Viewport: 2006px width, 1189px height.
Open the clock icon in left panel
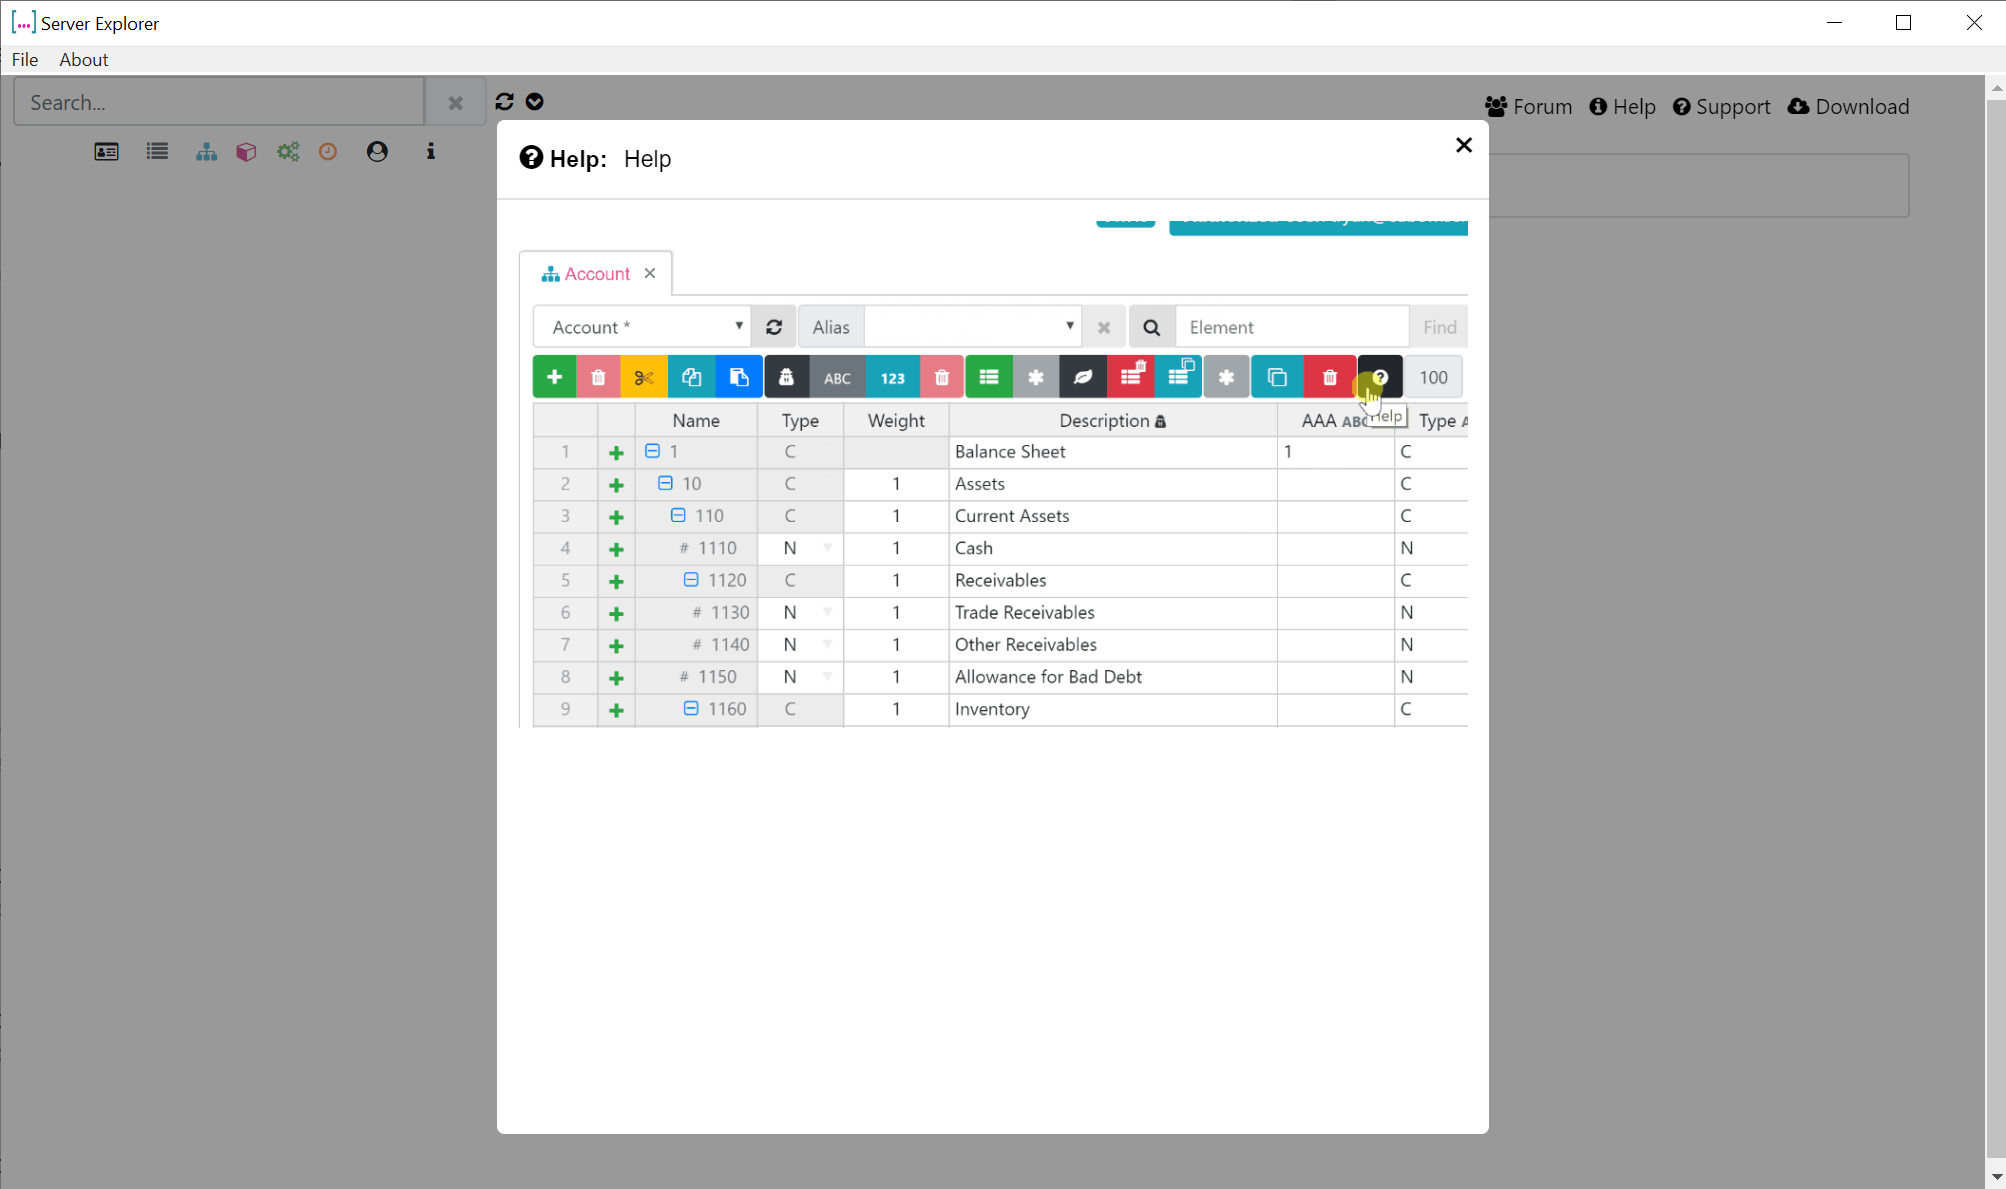pyautogui.click(x=328, y=151)
